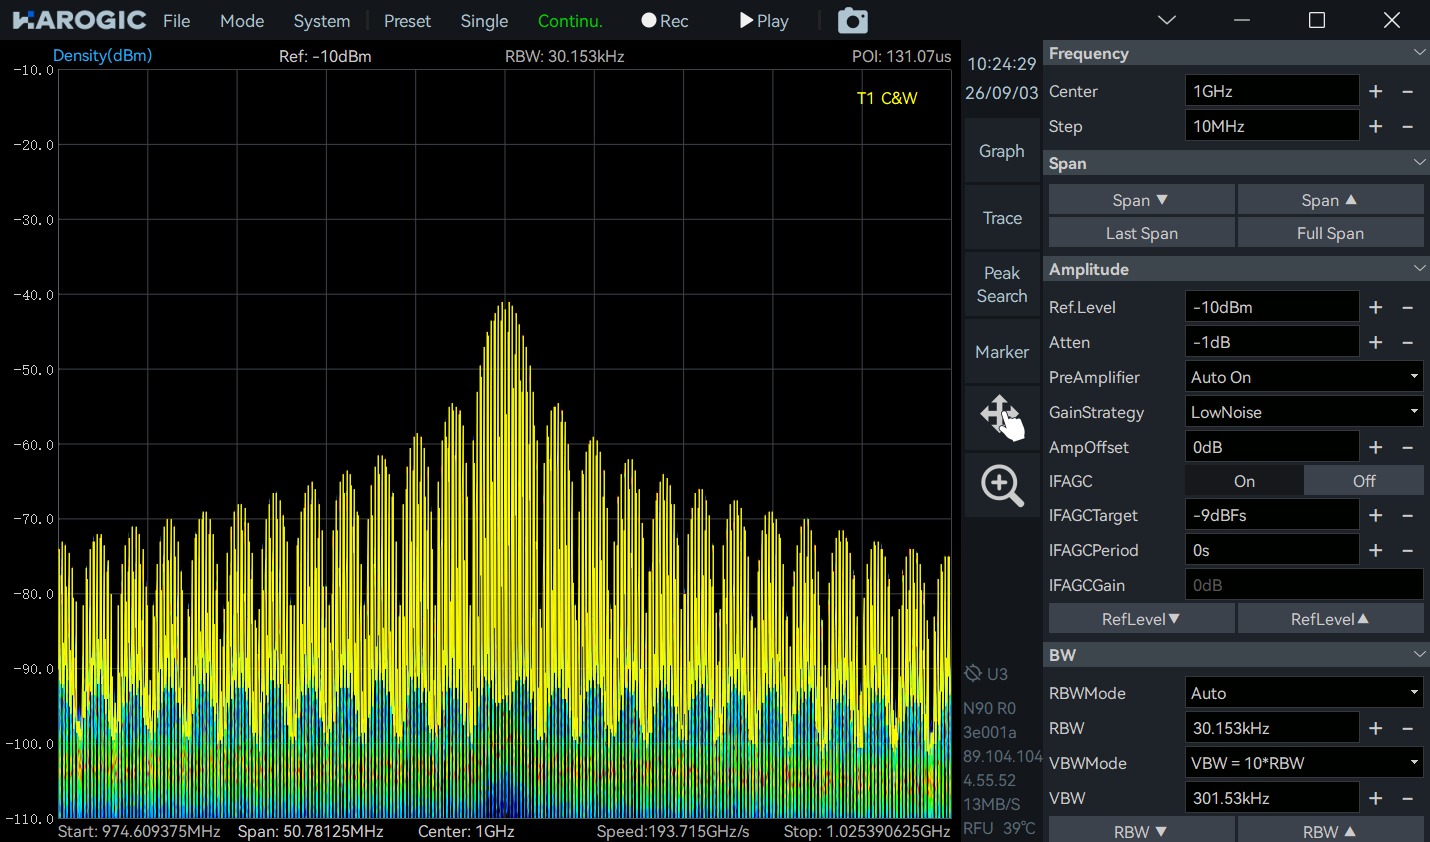Open the Mode menu
Viewport: 1430px width, 842px height.
(242, 21)
